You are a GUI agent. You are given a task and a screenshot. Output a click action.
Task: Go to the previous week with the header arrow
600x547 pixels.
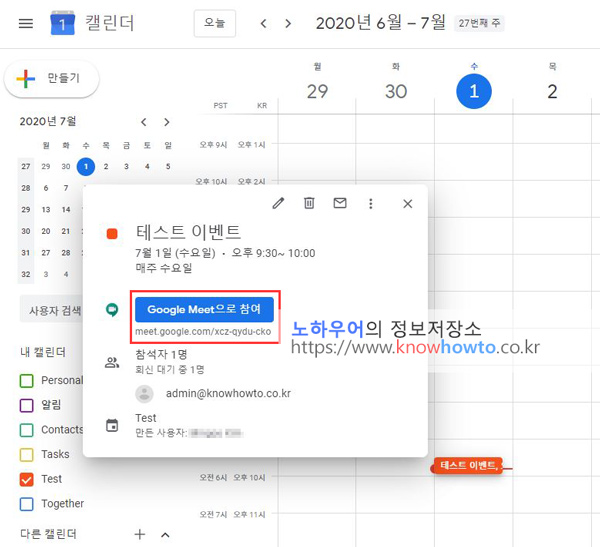(263, 24)
